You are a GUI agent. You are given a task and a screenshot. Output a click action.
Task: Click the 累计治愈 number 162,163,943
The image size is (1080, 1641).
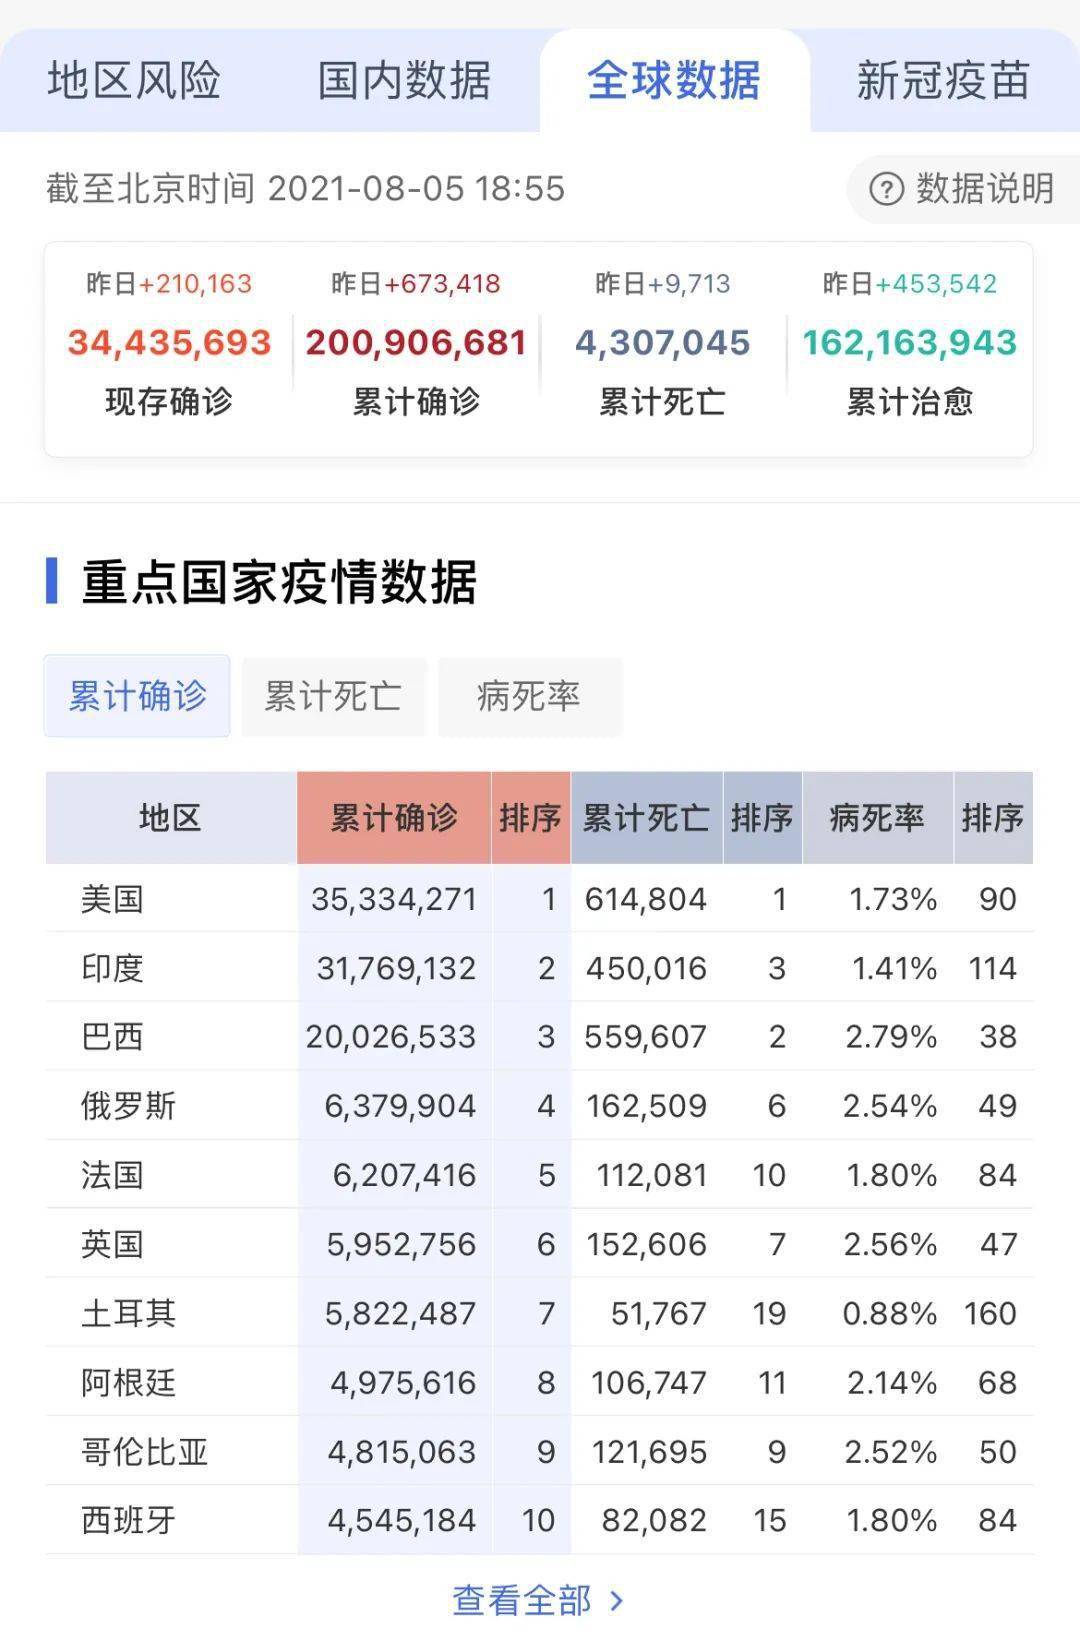910,343
